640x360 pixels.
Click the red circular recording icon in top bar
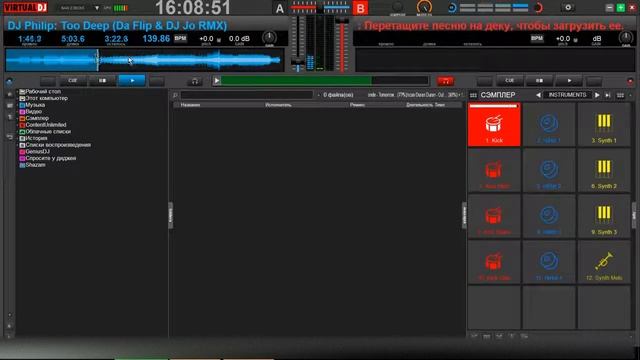coord(538,8)
